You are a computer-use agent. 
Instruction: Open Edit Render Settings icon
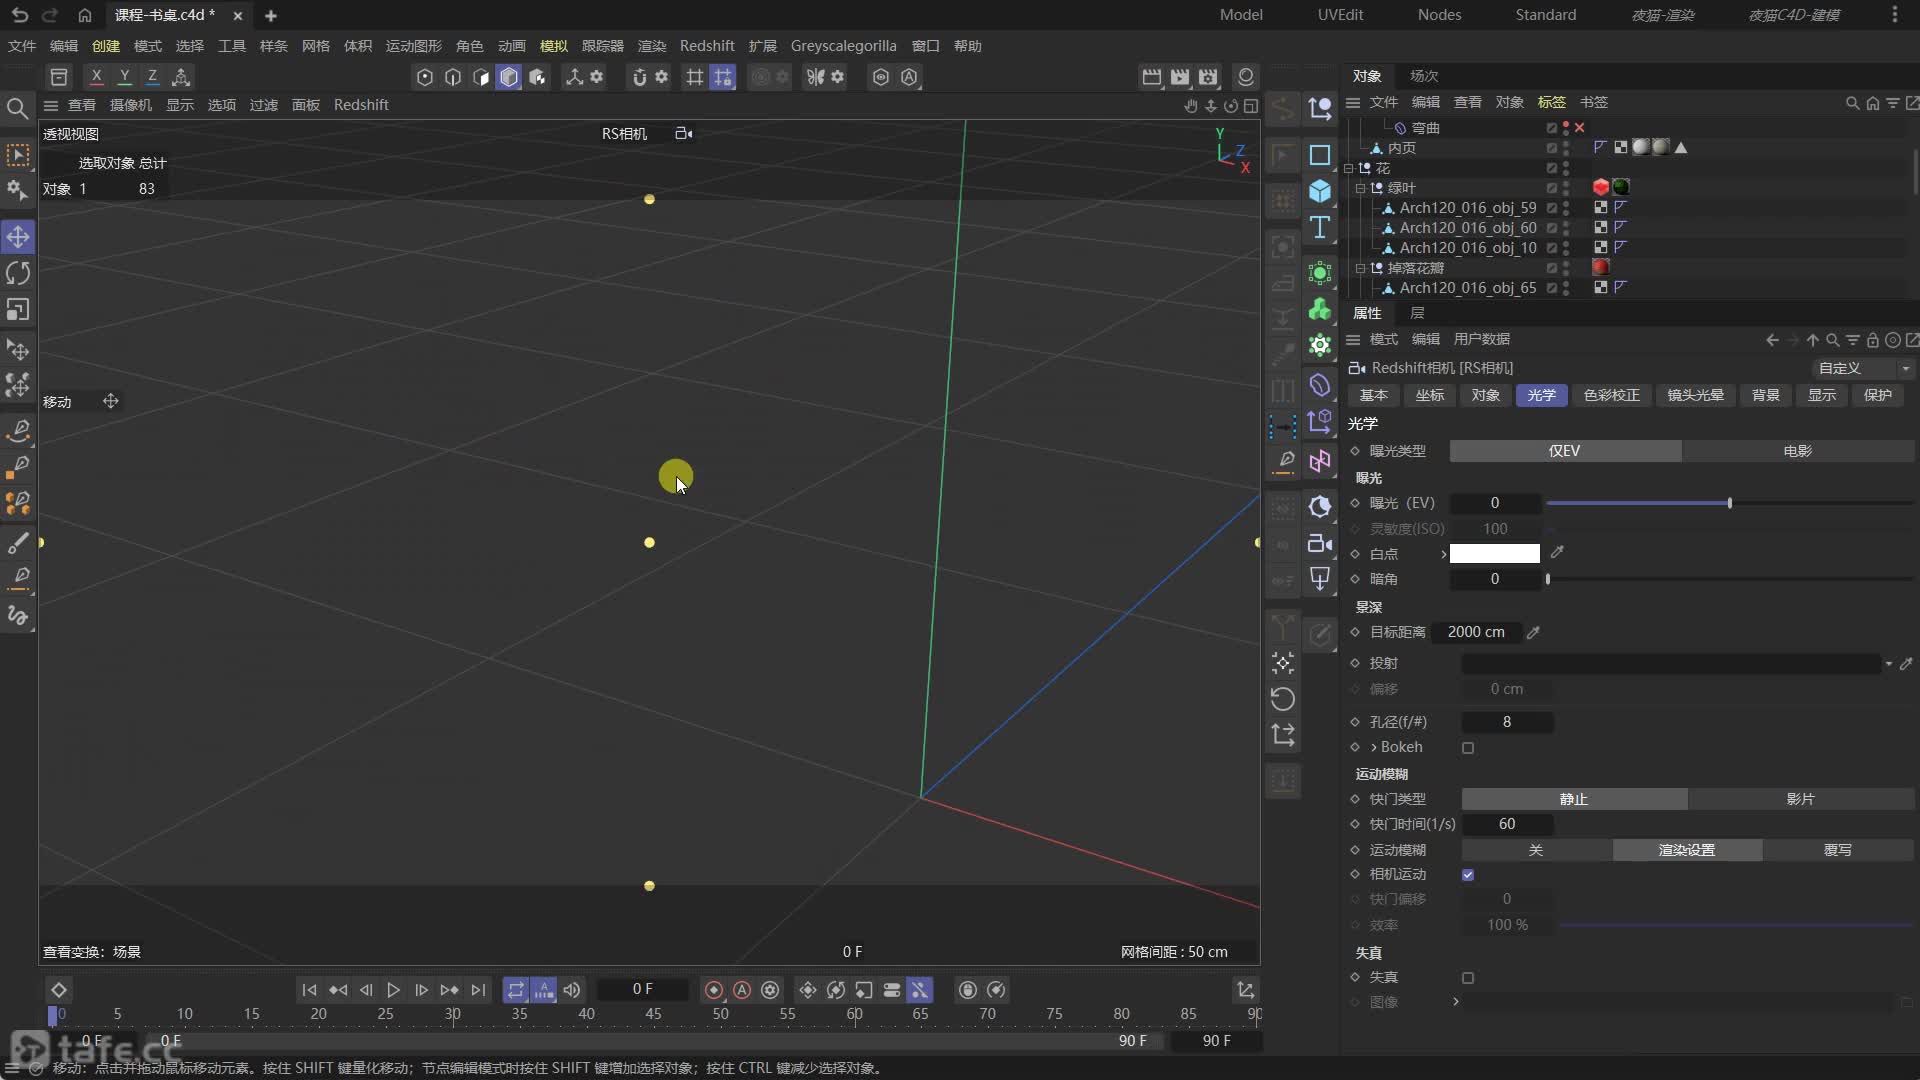tap(1208, 77)
